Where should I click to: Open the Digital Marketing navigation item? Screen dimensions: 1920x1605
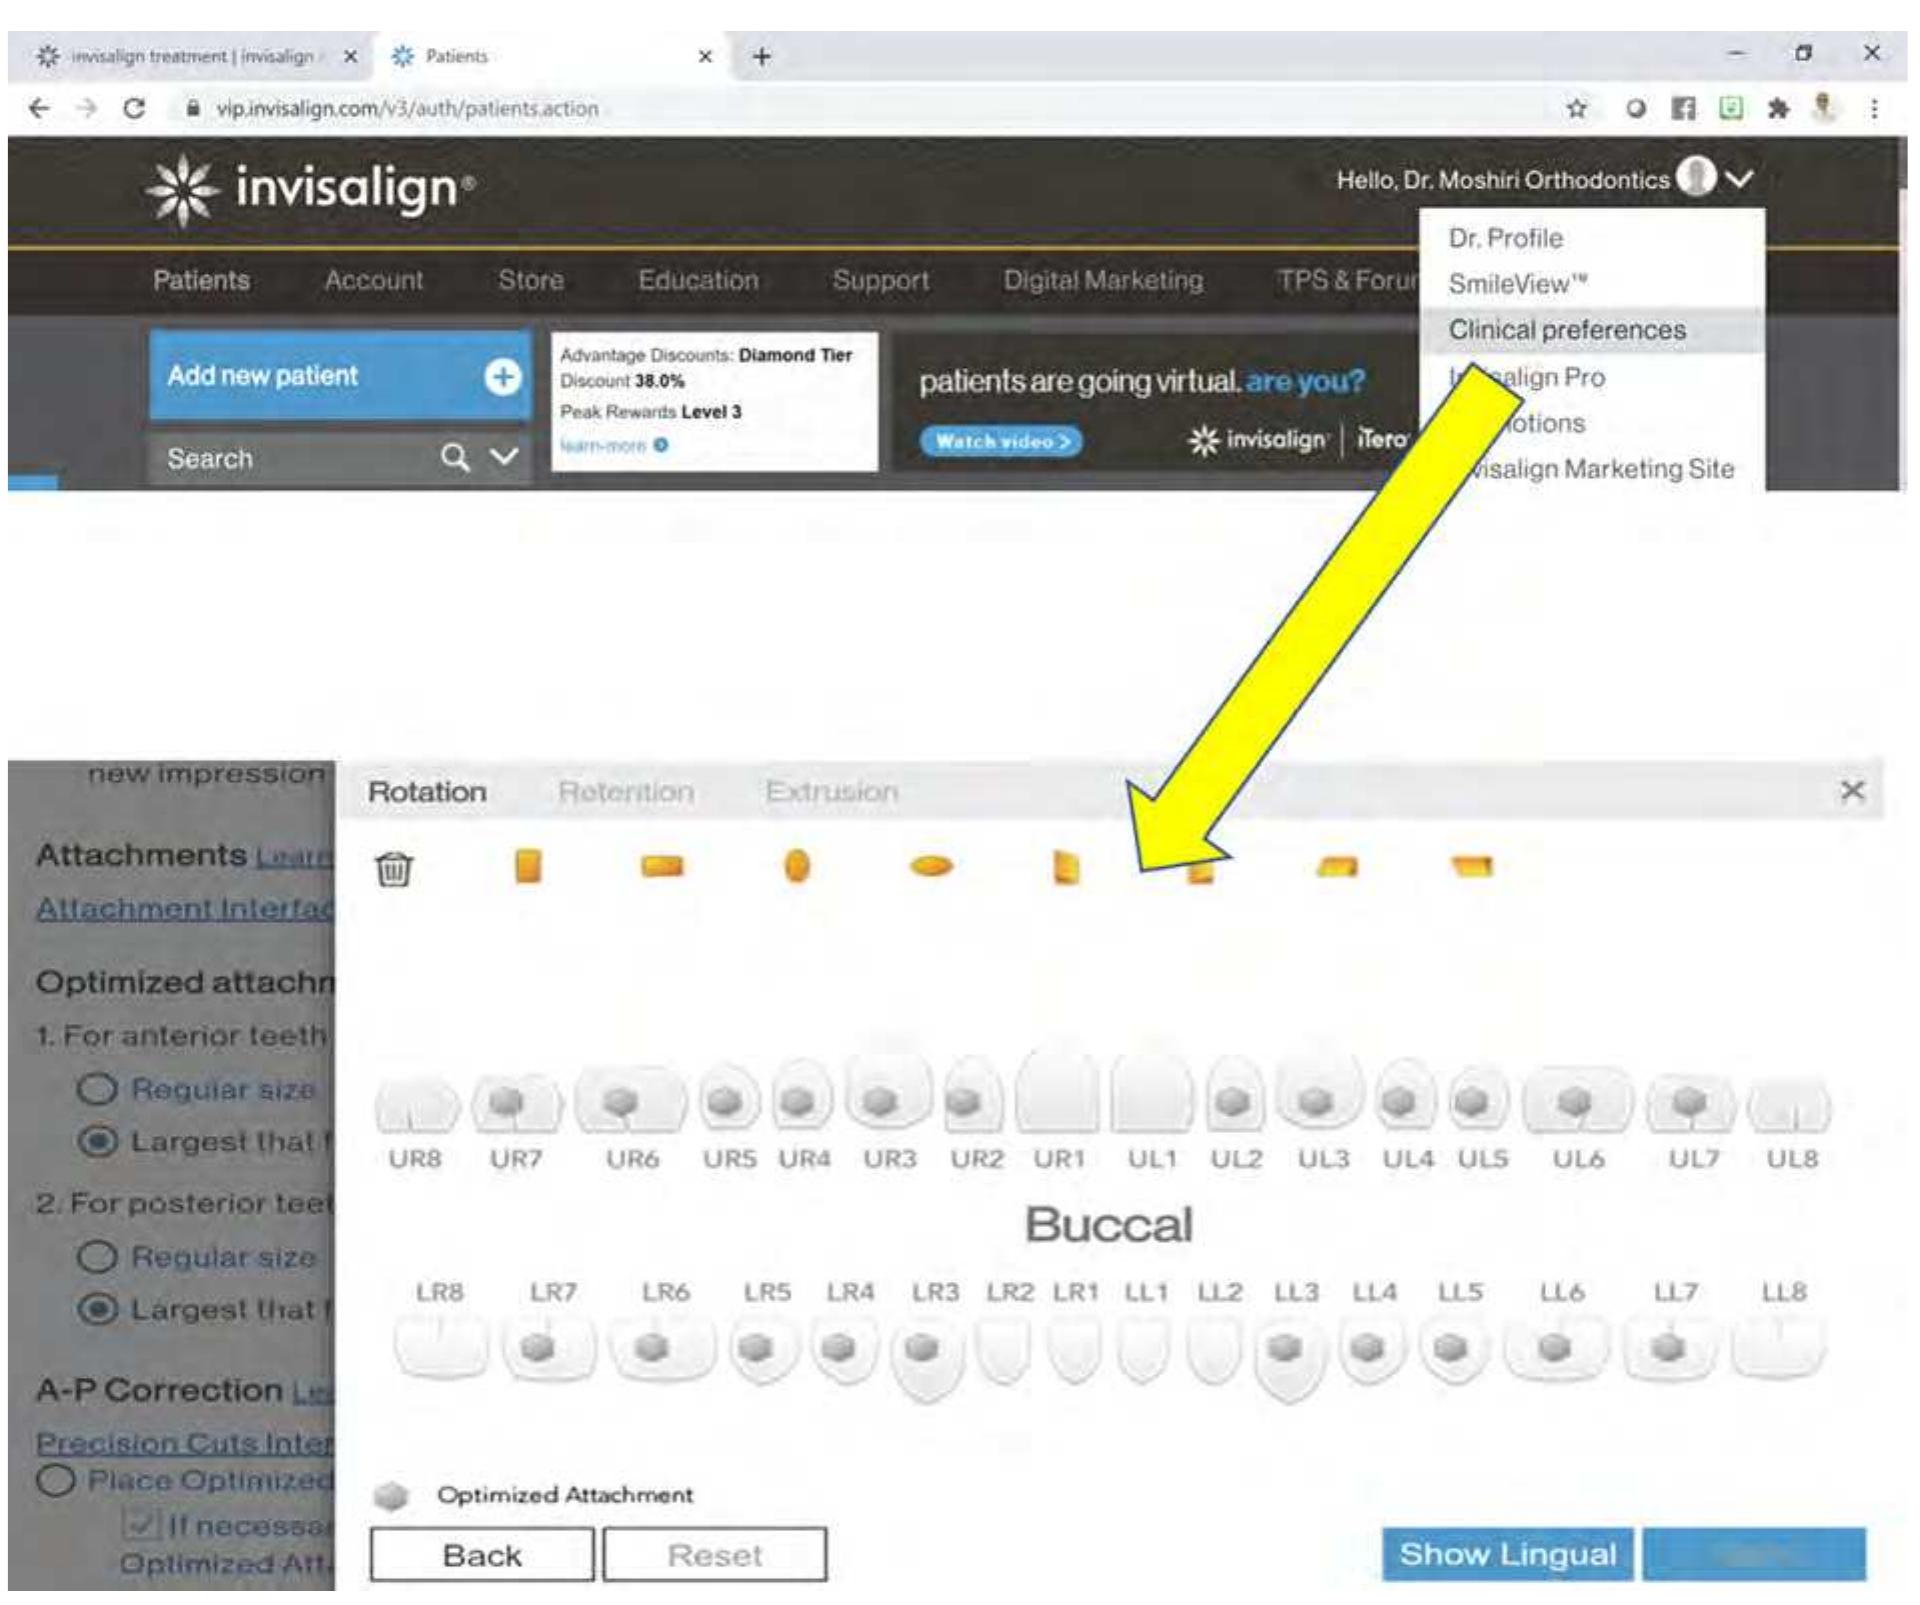pyautogui.click(x=1103, y=280)
